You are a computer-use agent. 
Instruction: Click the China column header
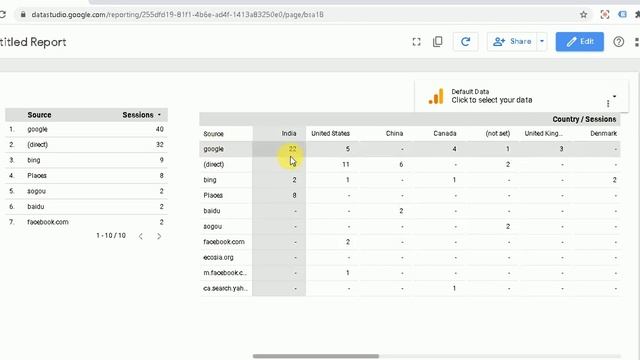tap(394, 133)
